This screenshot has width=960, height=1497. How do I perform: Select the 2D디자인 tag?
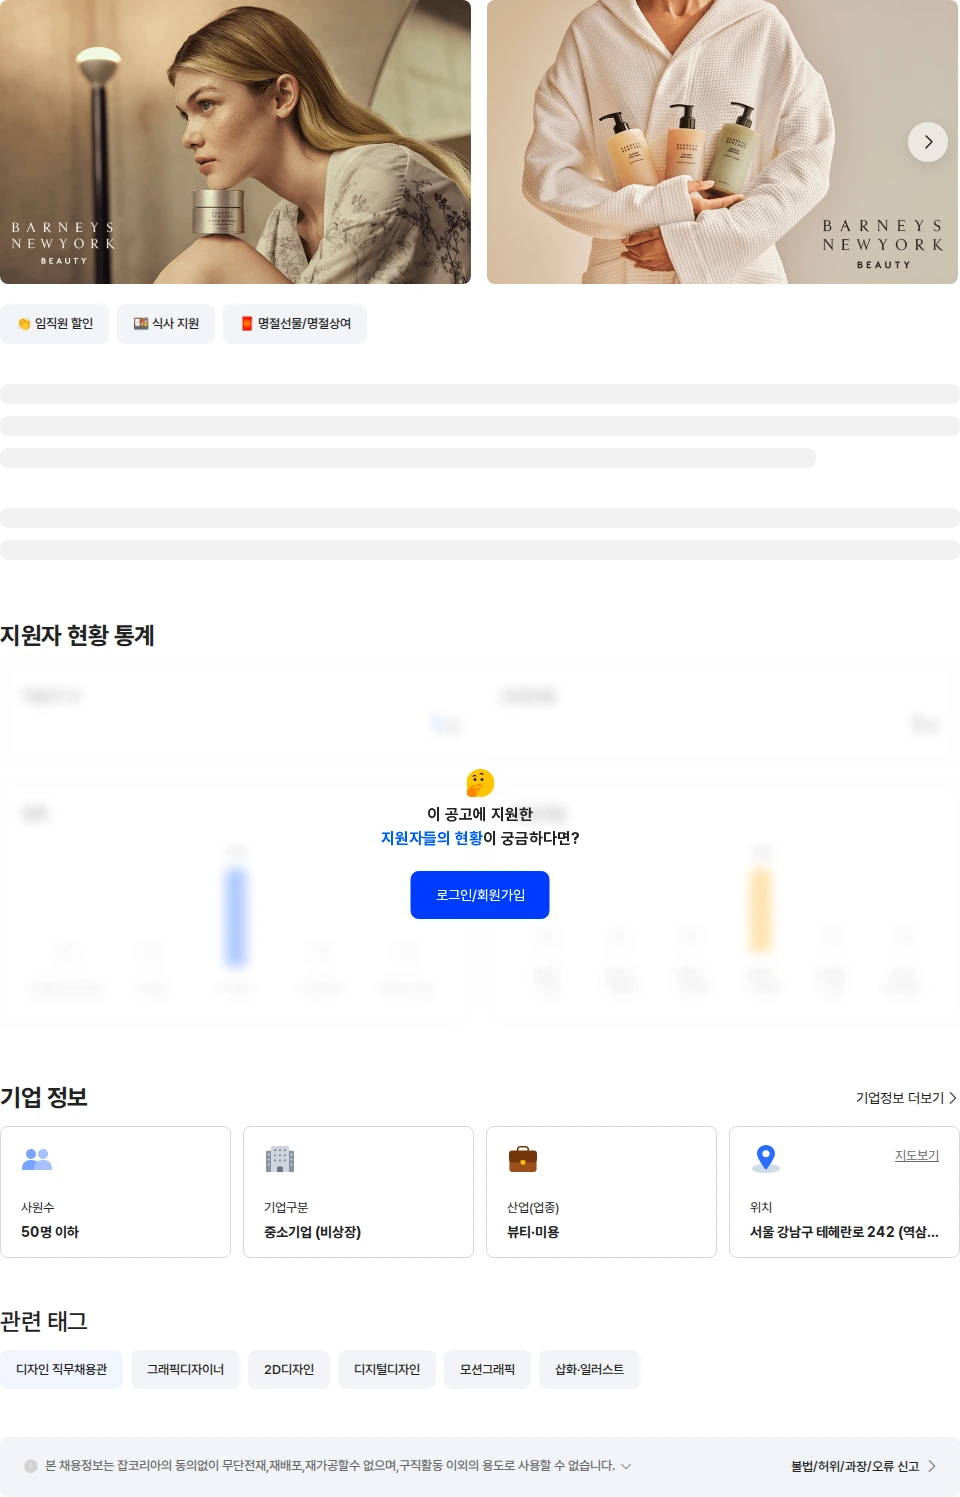(289, 1369)
